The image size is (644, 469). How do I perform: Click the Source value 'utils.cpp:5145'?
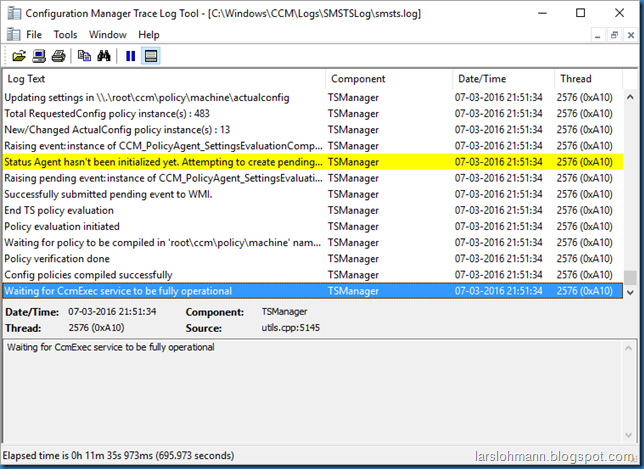click(x=290, y=328)
